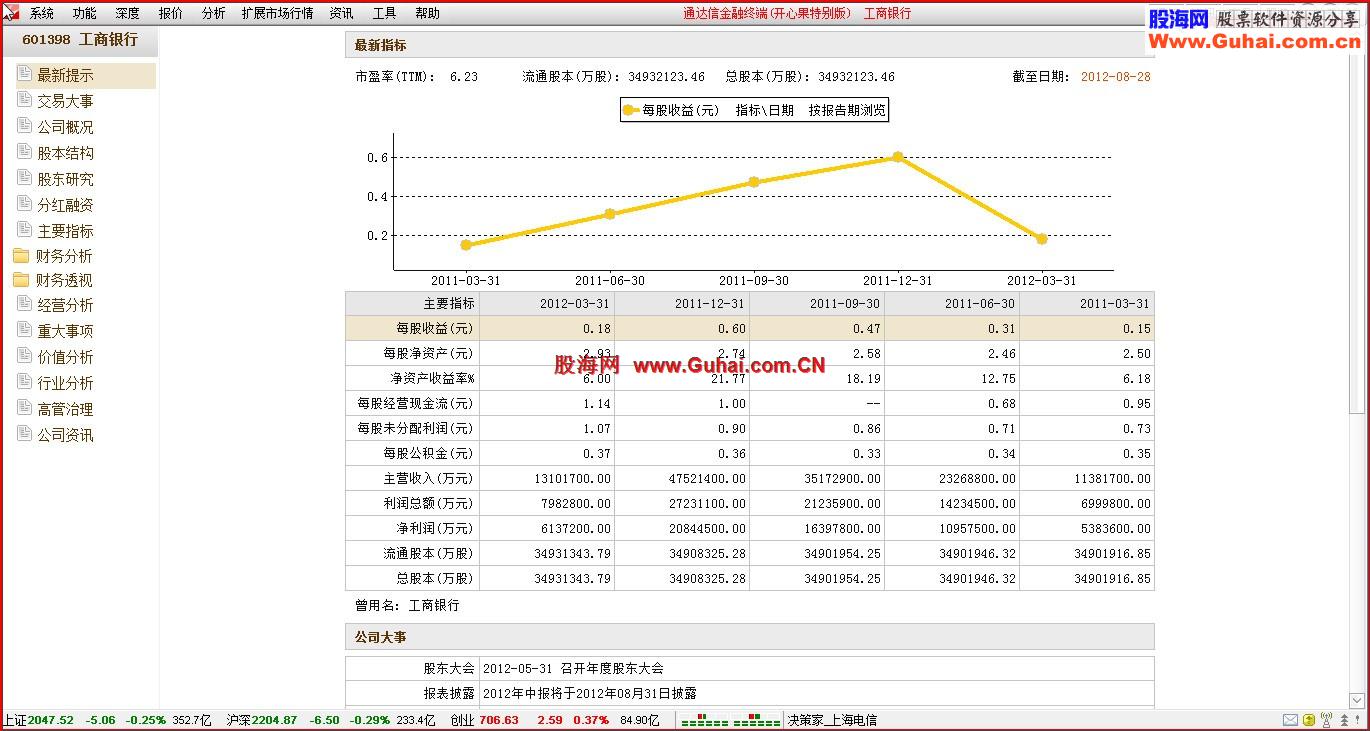
Task: Click the exclamation mark icon in status bar
Action: (1359, 720)
